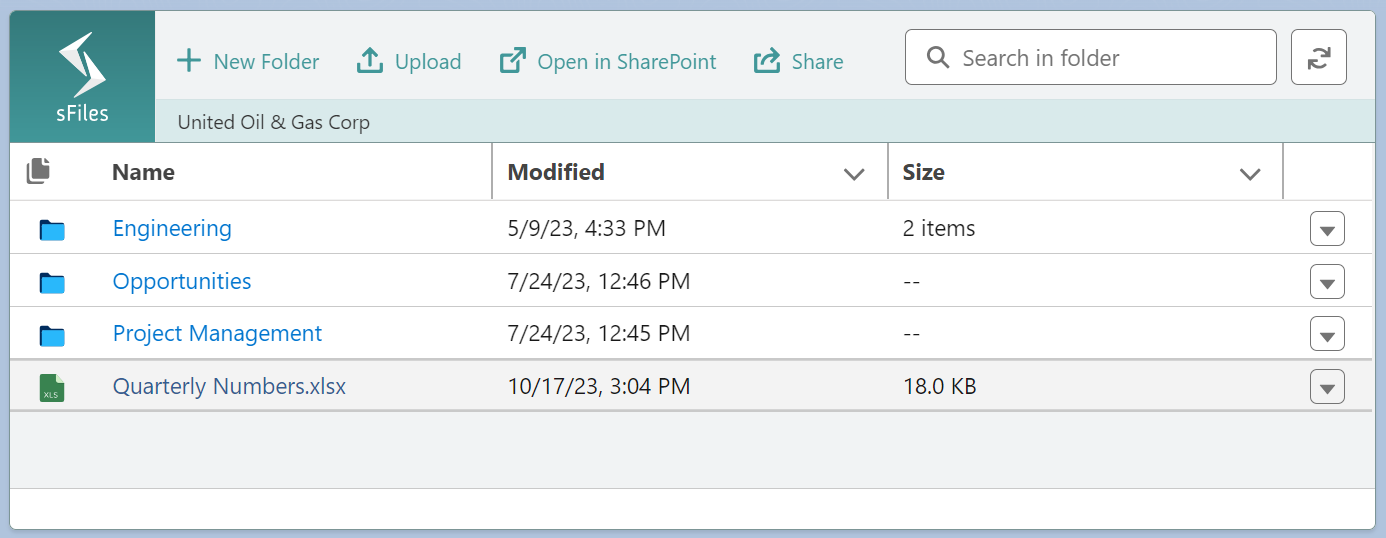Open the Opportunities row actions dropdown

point(1327,282)
